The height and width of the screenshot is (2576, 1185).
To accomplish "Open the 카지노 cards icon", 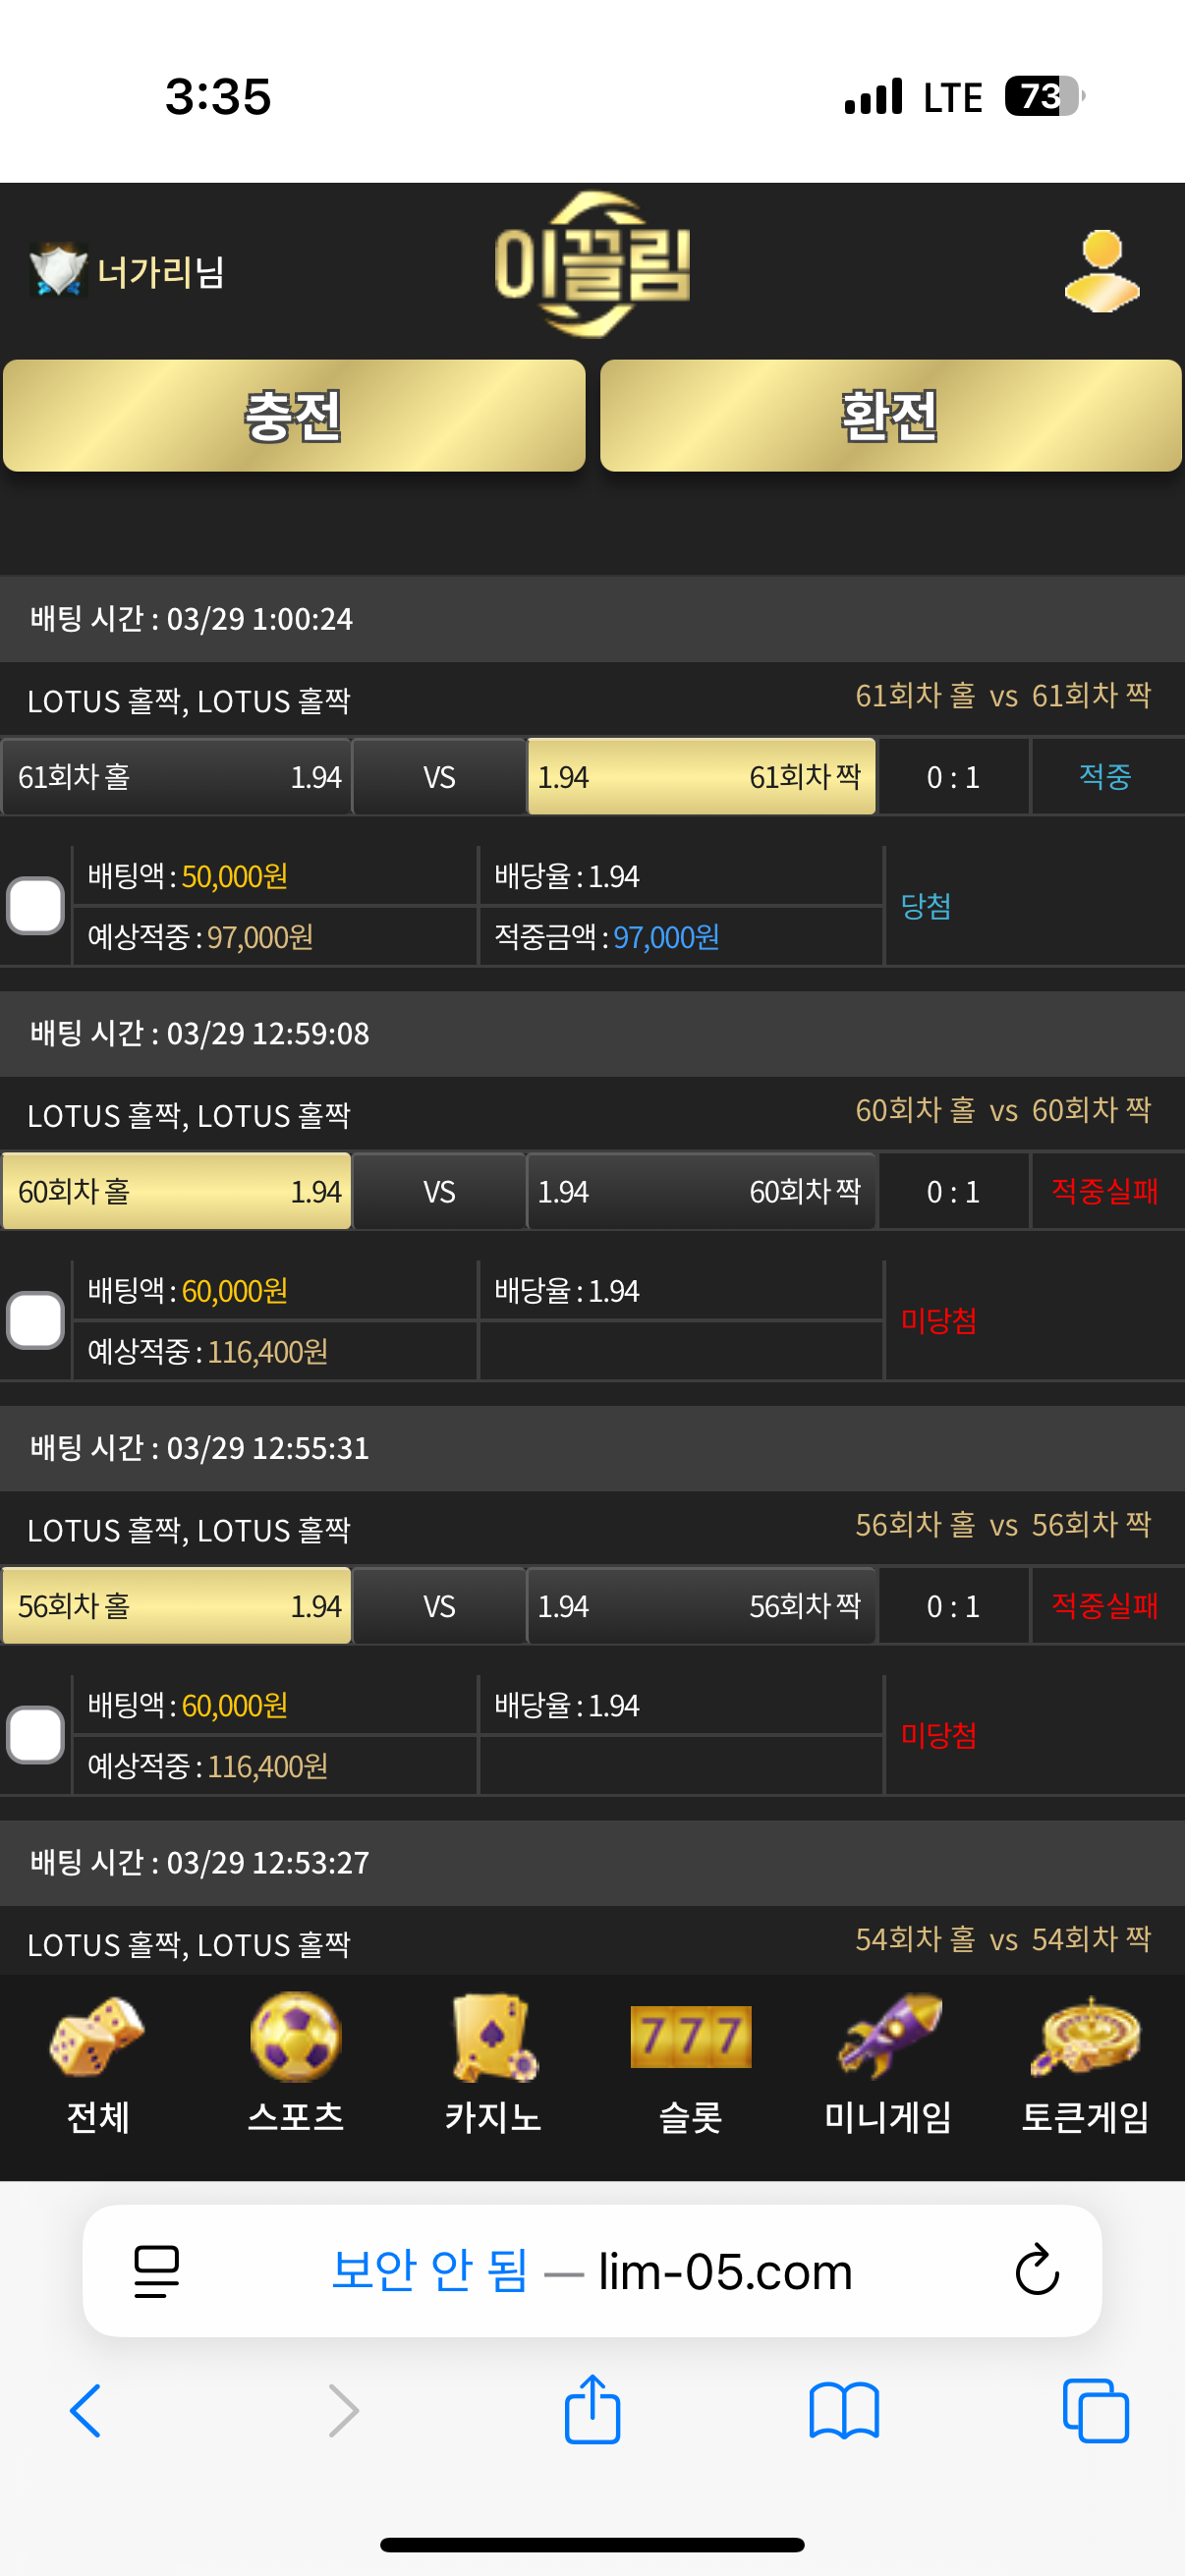I will point(493,2035).
